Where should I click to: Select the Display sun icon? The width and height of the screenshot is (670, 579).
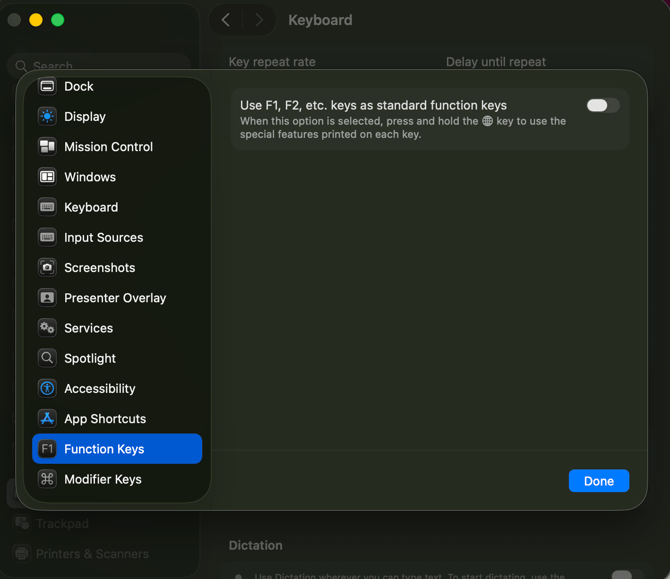(47, 117)
